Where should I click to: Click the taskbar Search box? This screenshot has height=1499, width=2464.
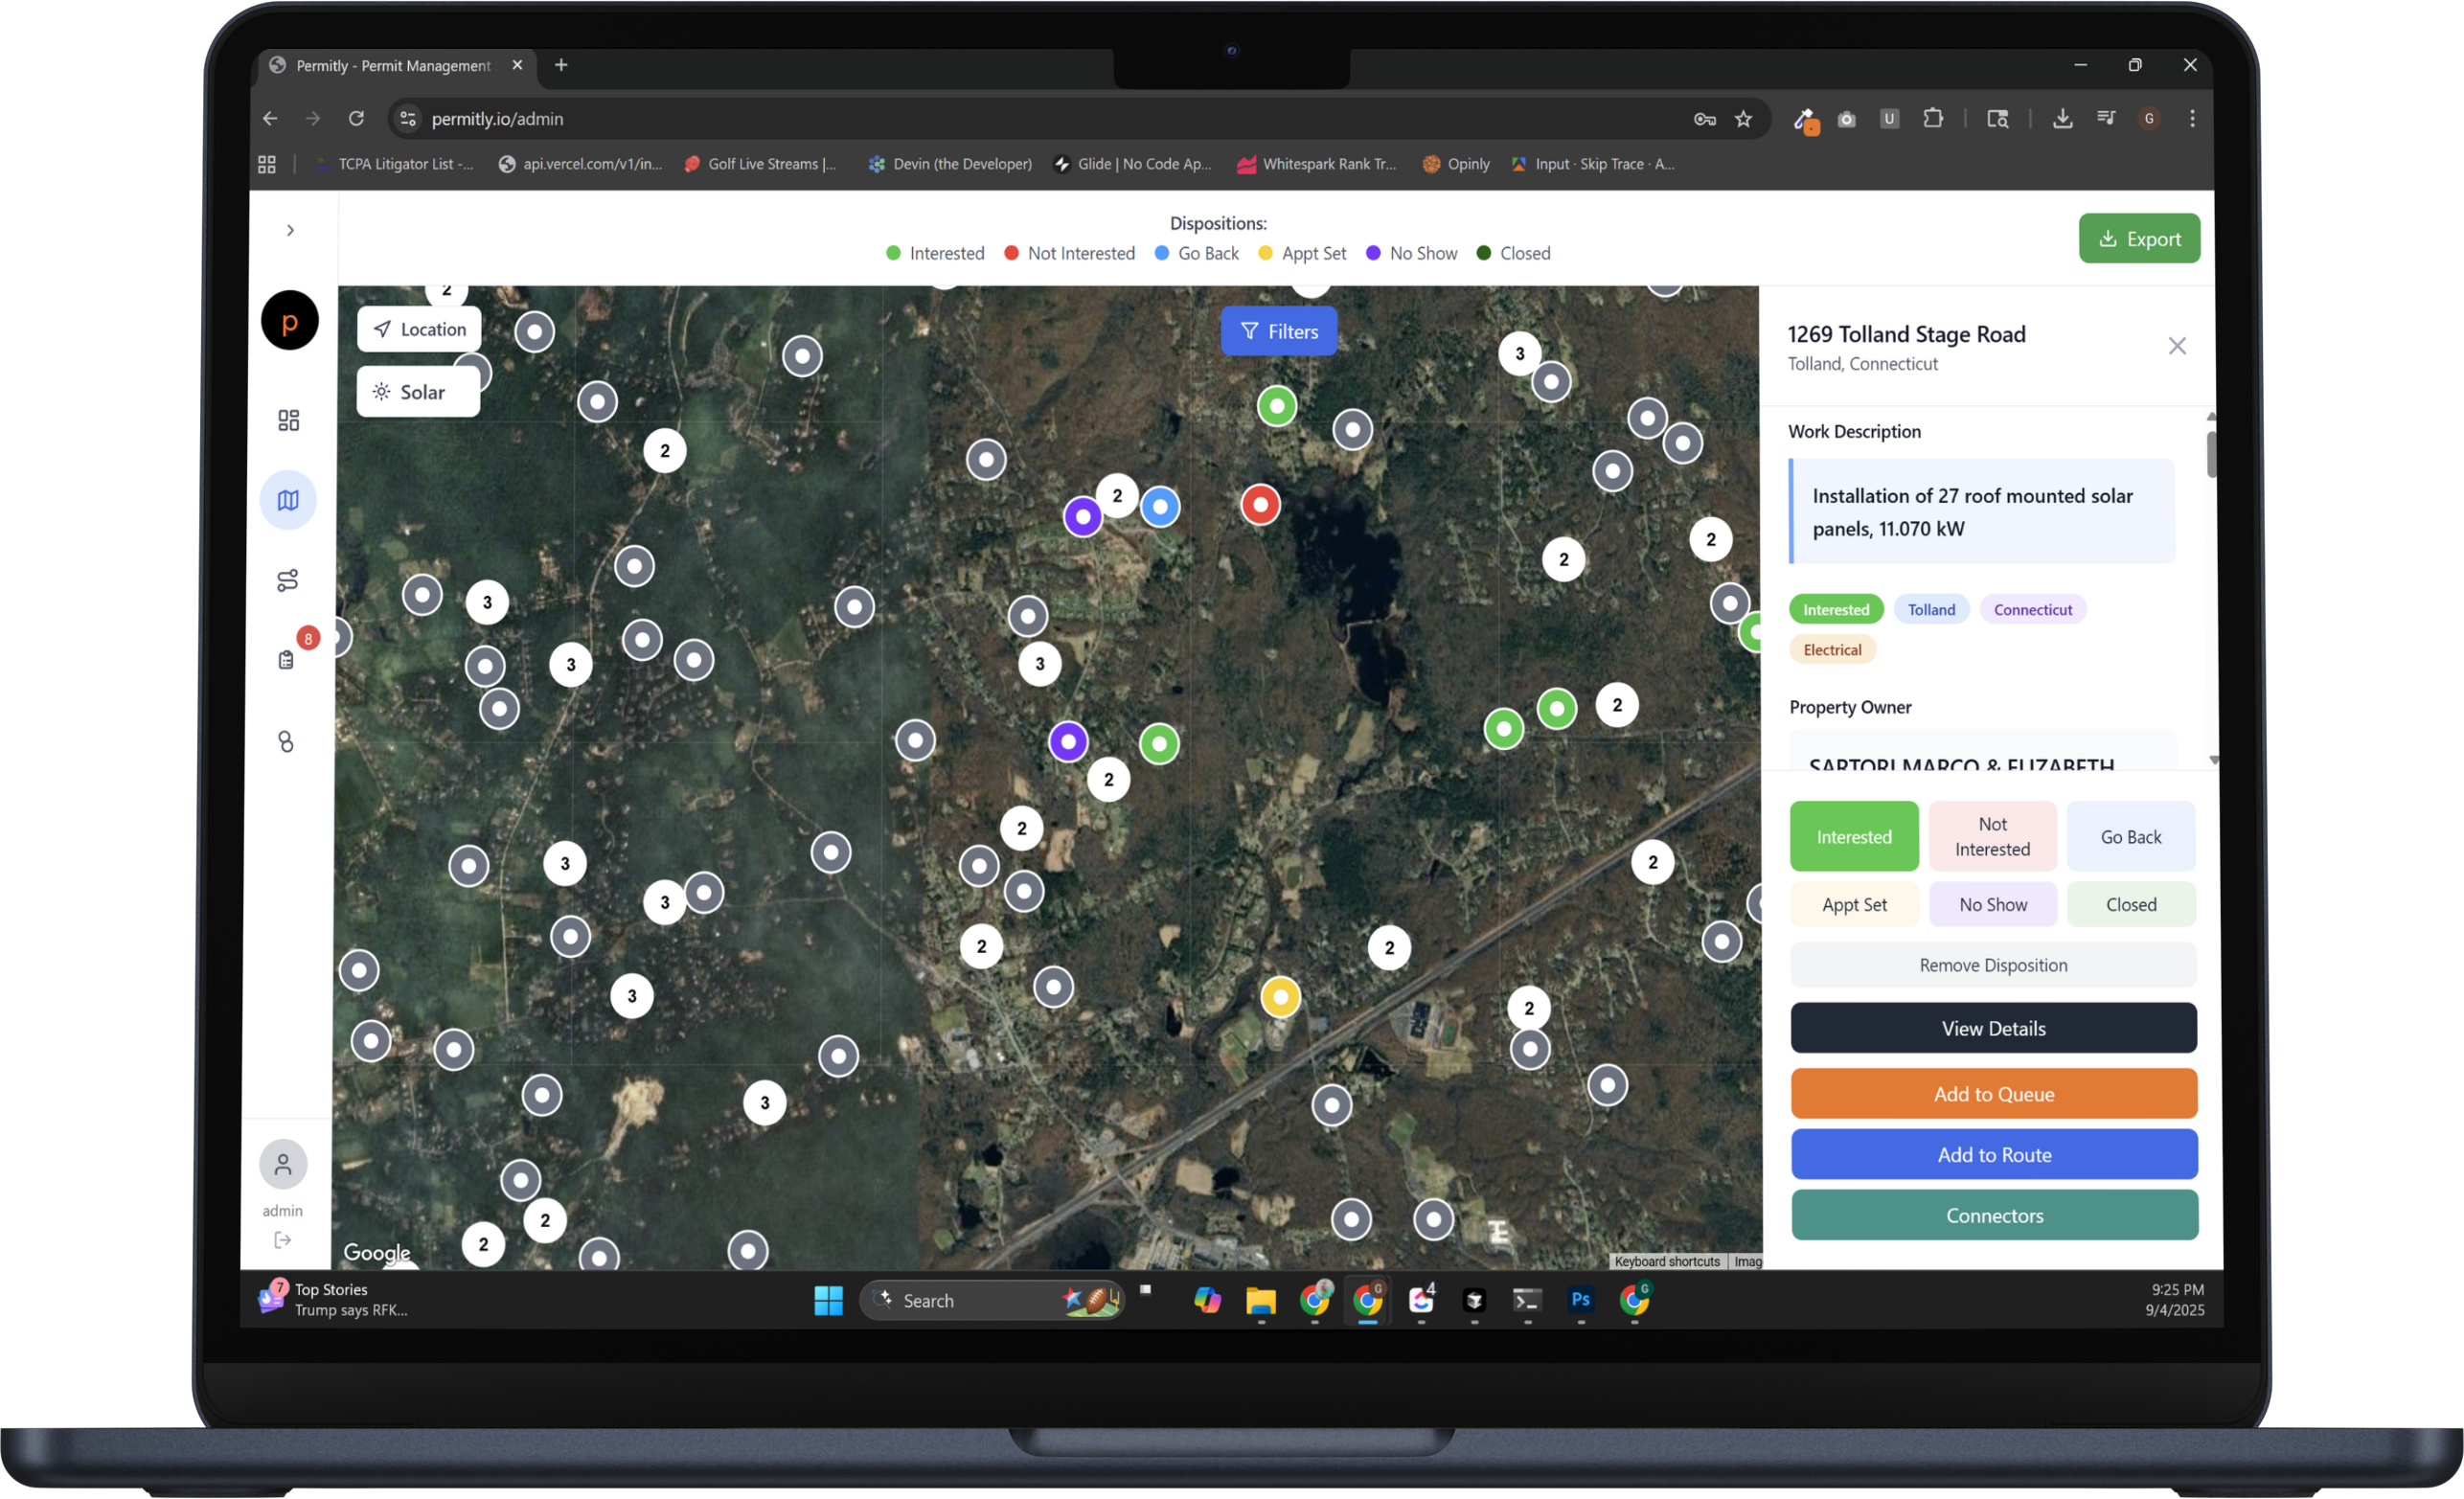click(991, 1300)
